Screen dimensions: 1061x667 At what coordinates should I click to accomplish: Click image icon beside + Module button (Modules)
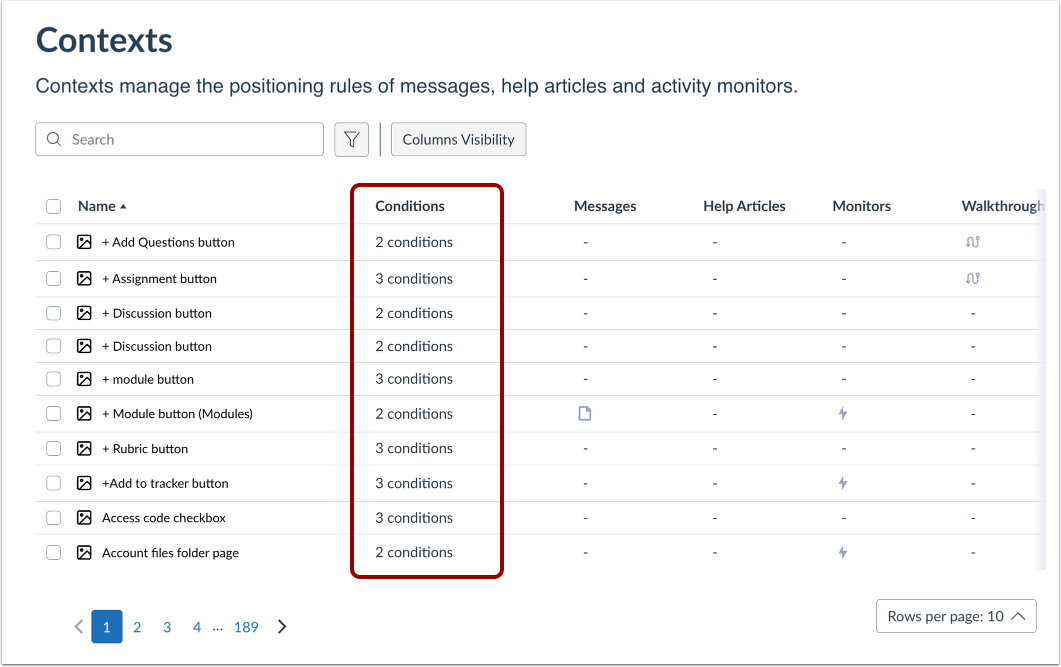pos(84,413)
